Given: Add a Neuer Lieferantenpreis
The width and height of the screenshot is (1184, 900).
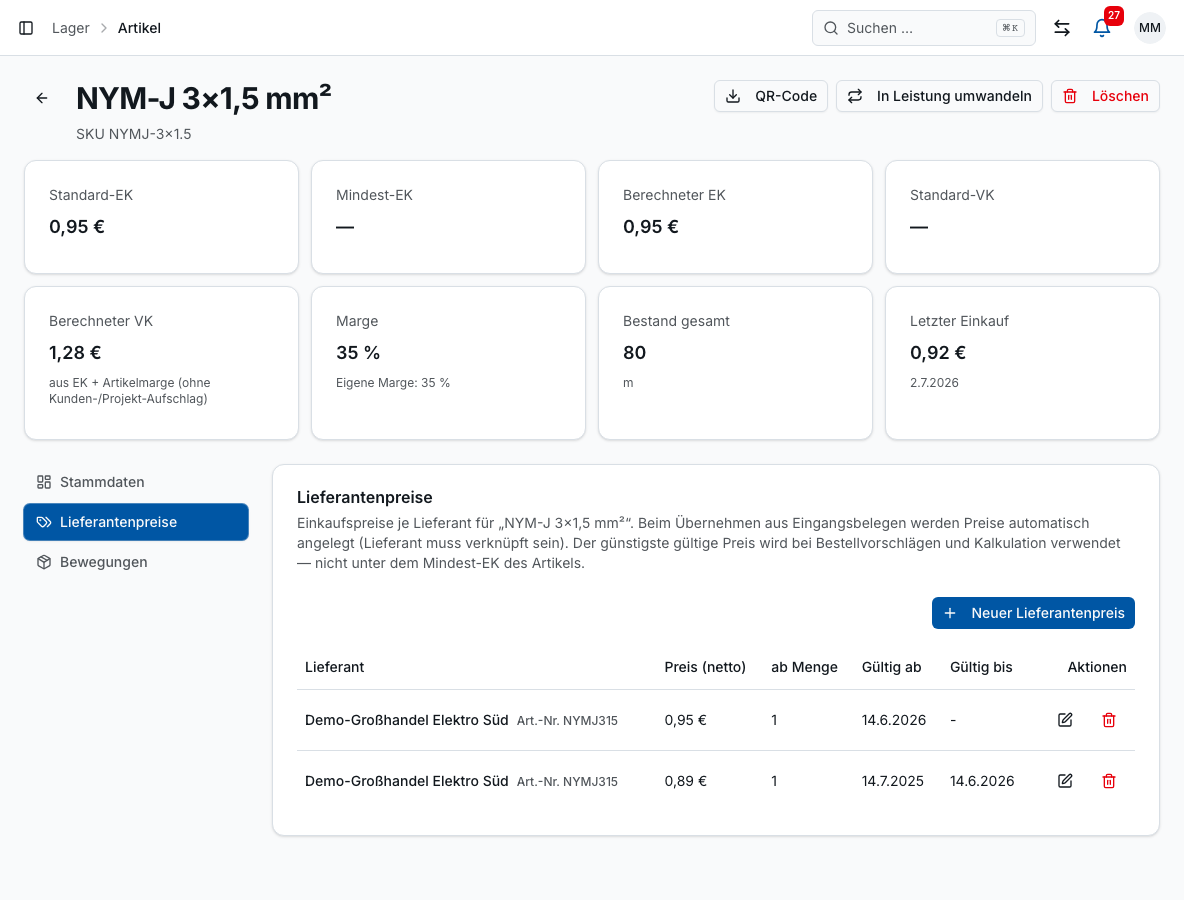Looking at the screenshot, I should coord(1033,613).
